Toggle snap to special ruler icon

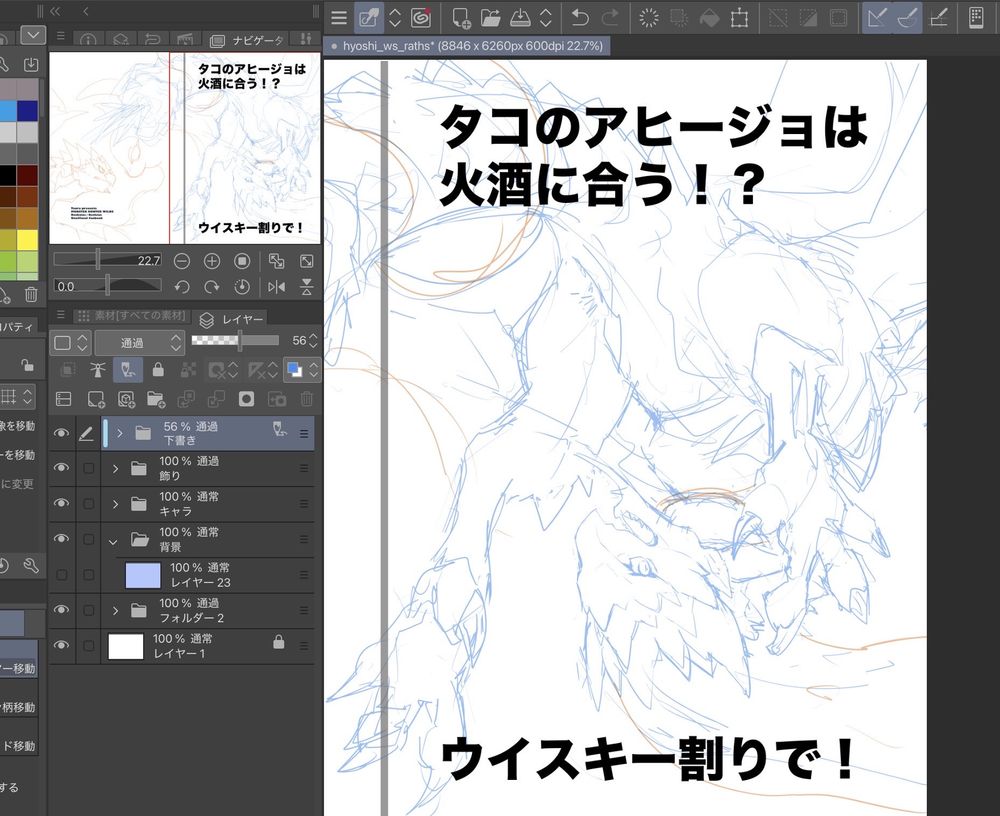[x=907, y=18]
